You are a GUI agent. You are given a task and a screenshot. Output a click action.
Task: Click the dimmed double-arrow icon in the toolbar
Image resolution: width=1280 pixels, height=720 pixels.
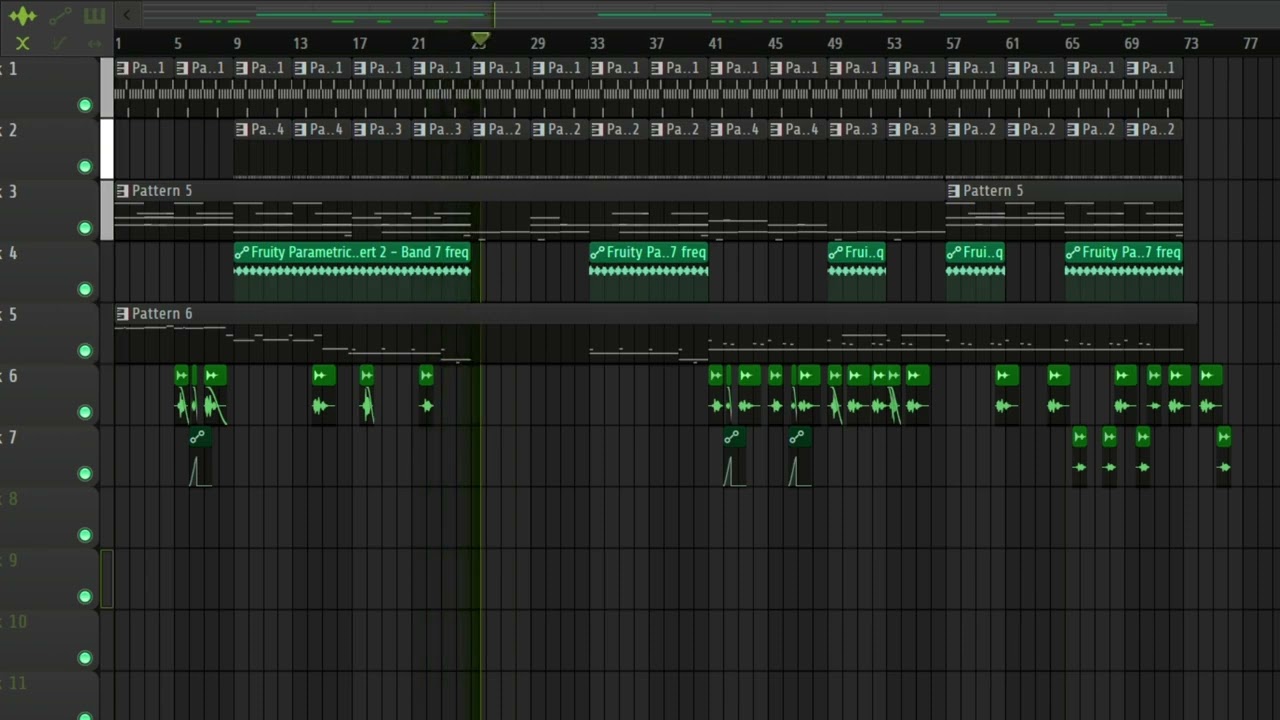[x=94, y=43]
